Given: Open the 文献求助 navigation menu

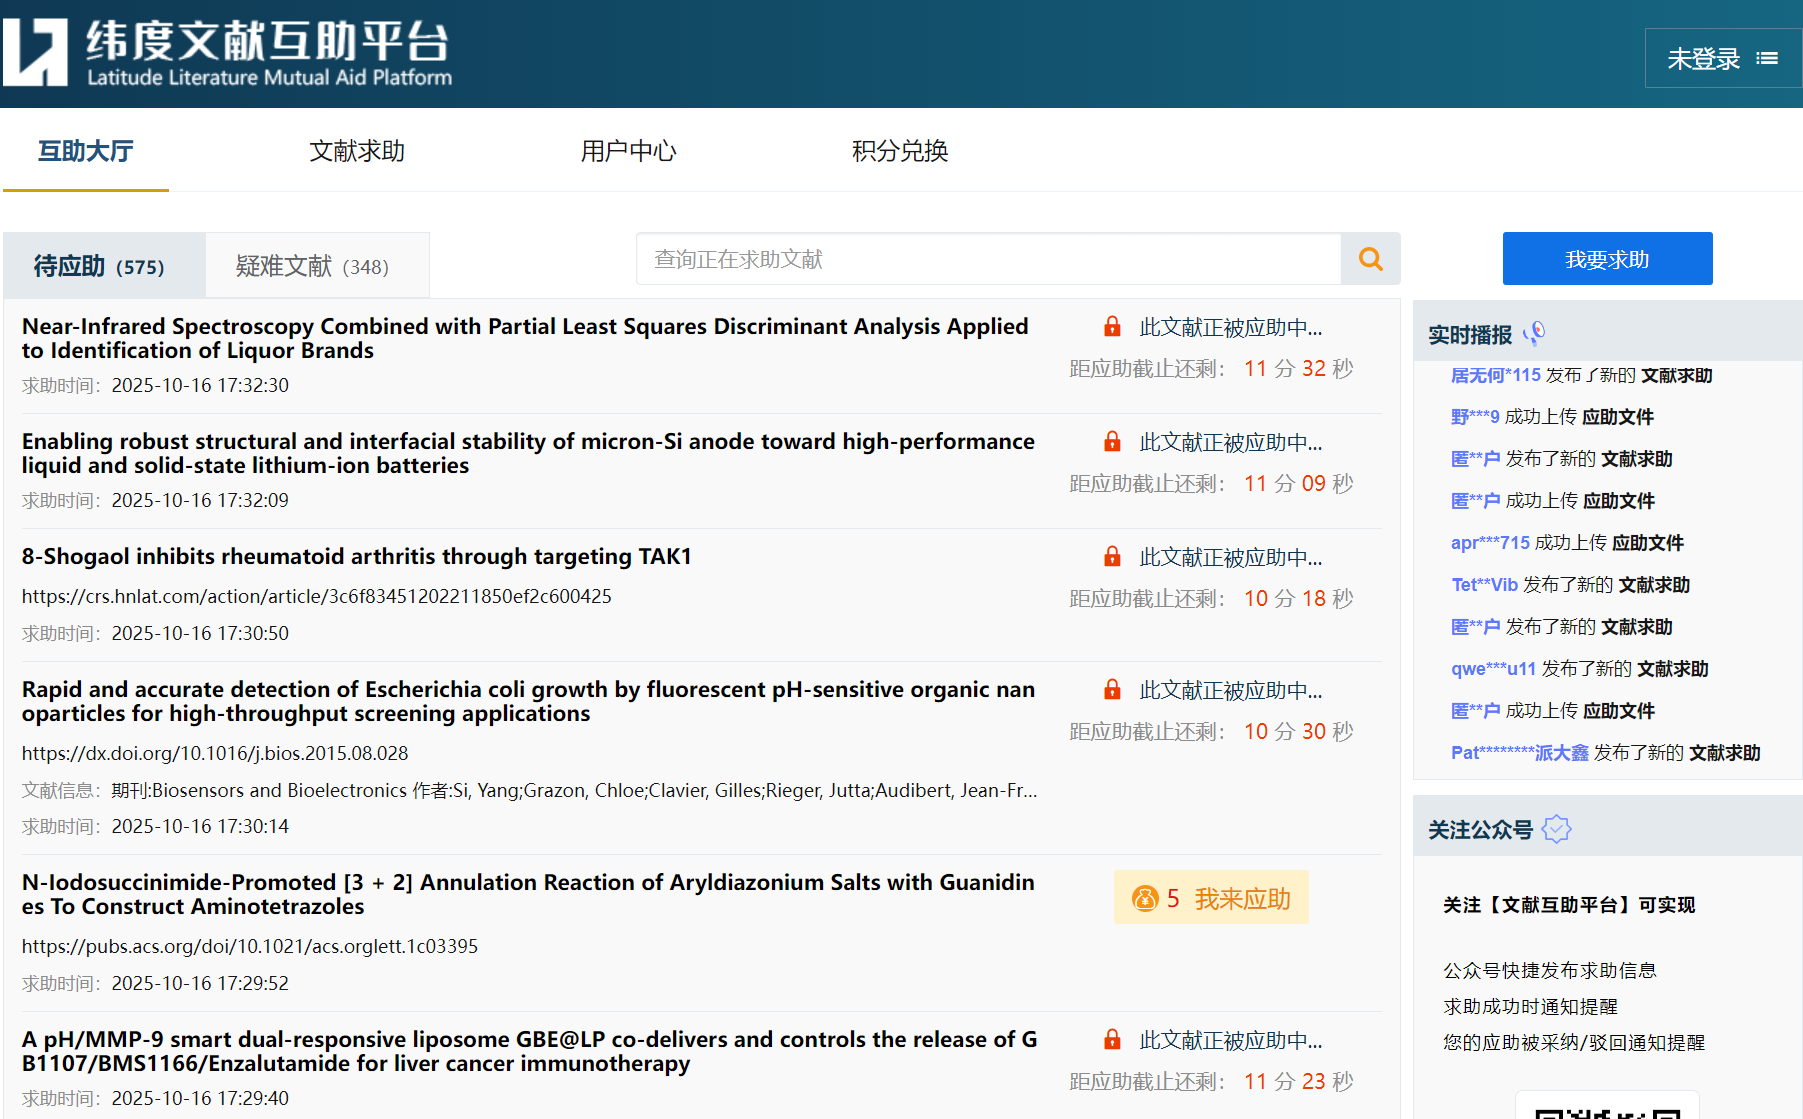Looking at the screenshot, I should 357,151.
